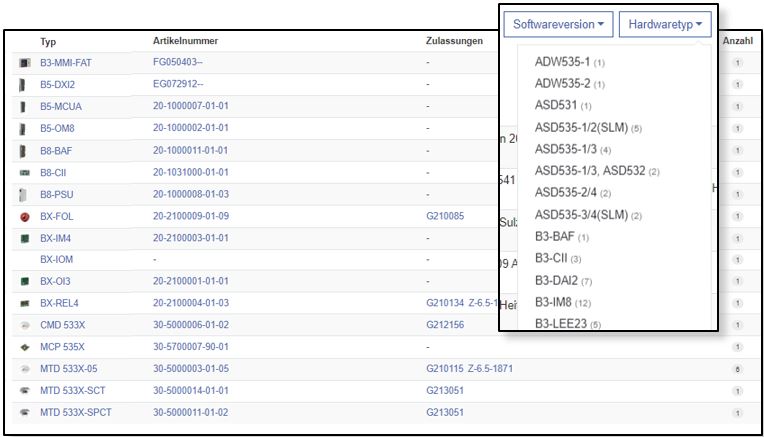This screenshot has height=437, width=764.
Task: Open approval G212156 link
Action: (445, 325)
